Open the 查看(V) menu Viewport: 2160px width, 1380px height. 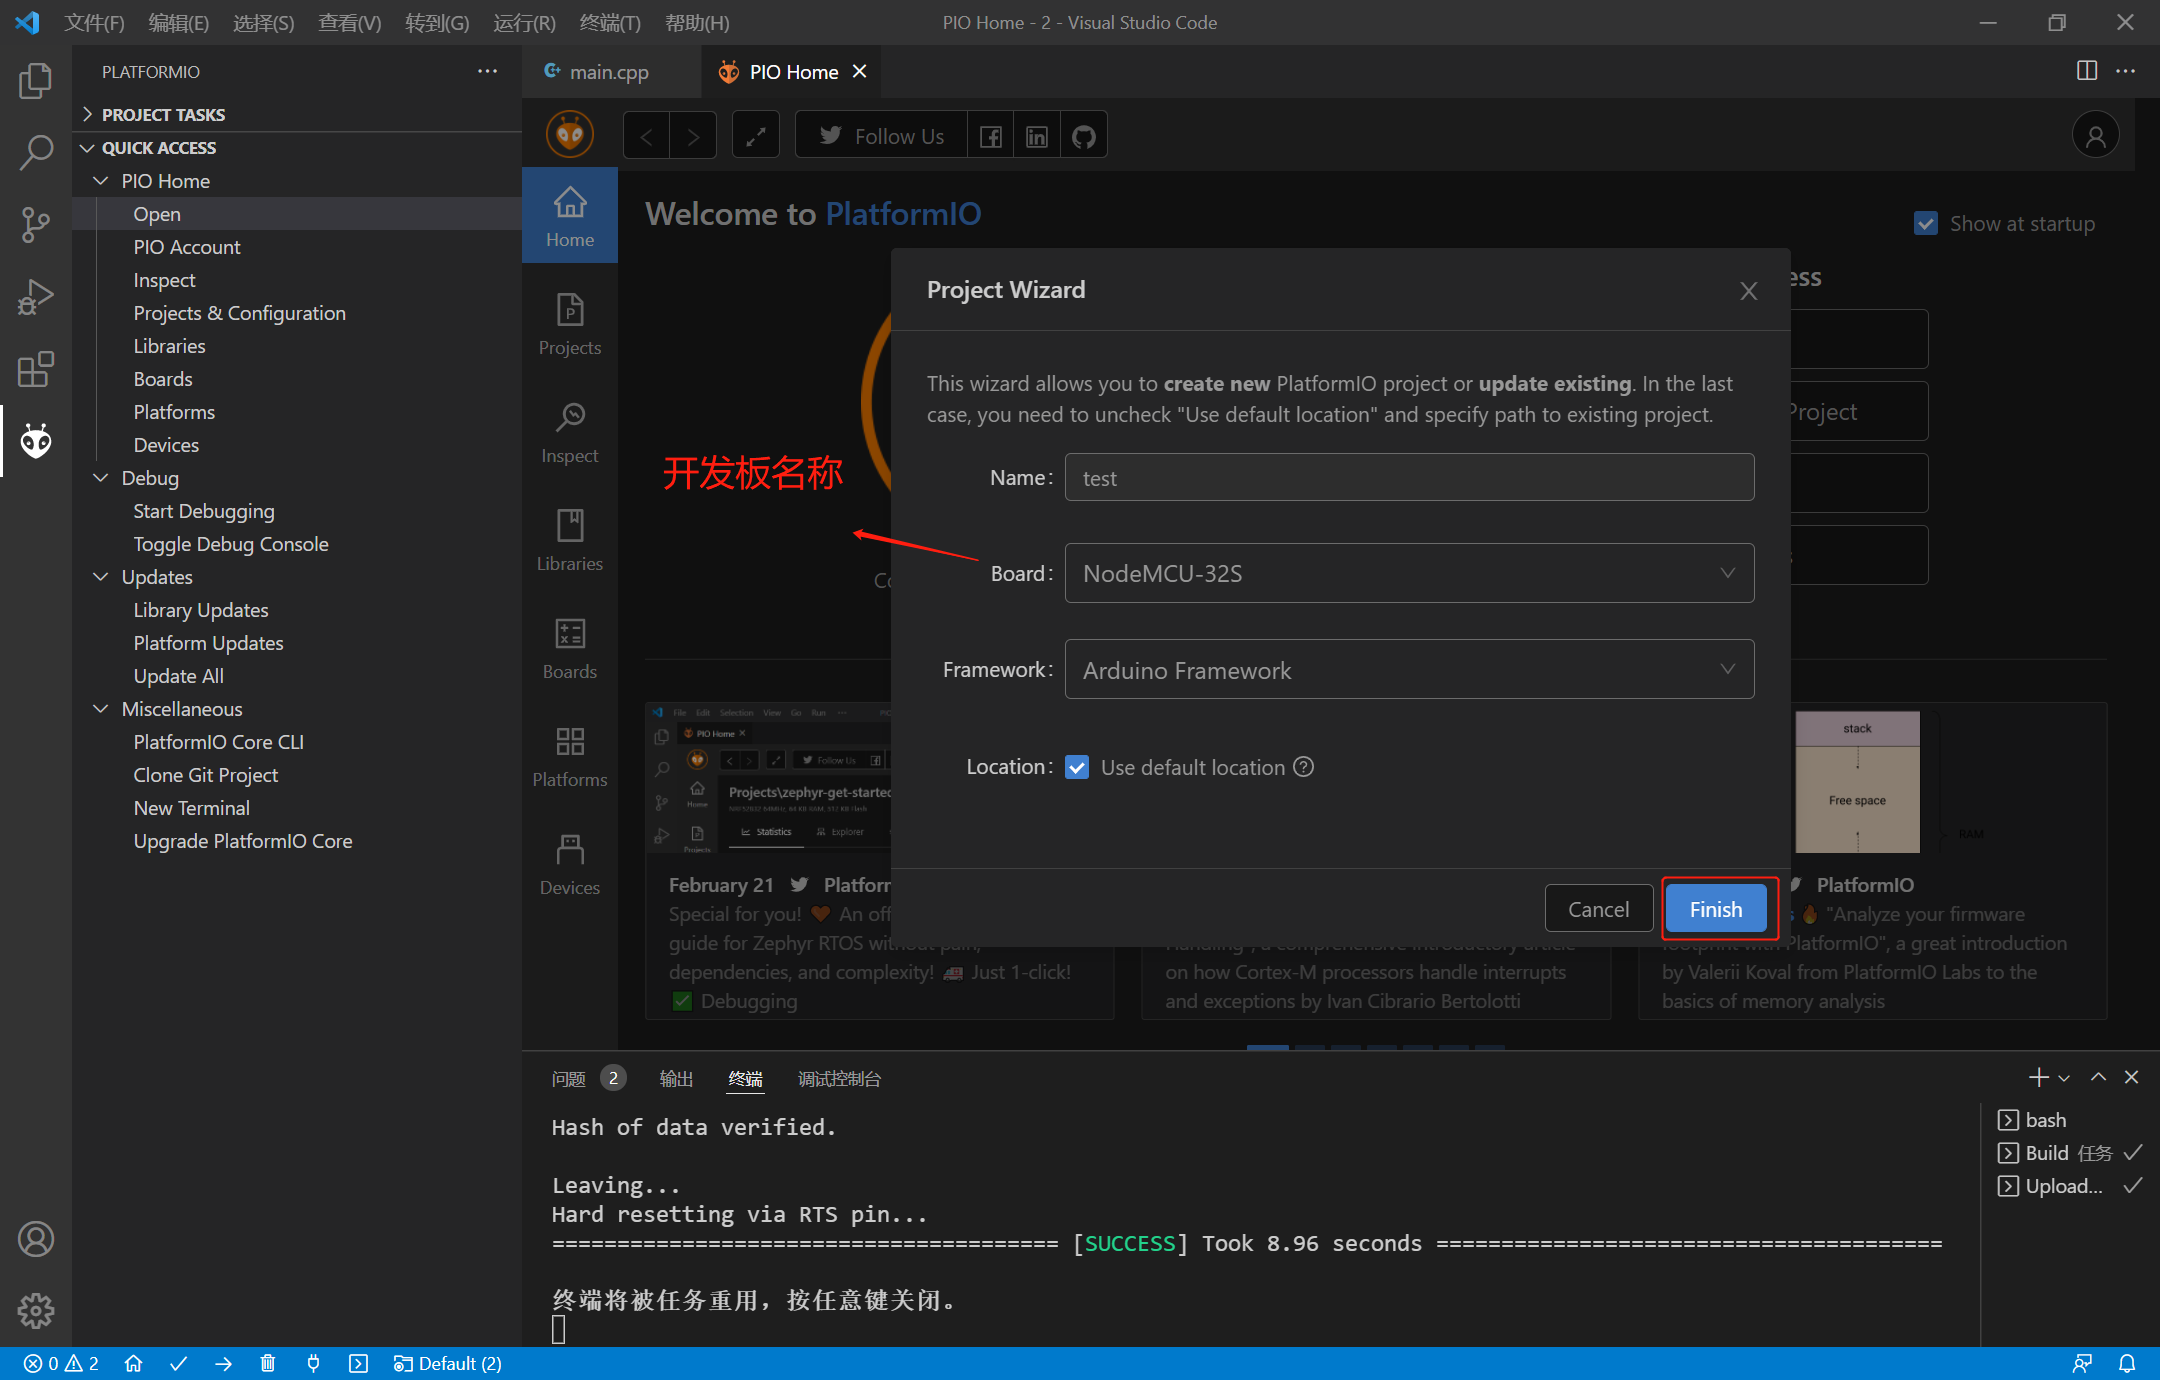tap(349, 22)
